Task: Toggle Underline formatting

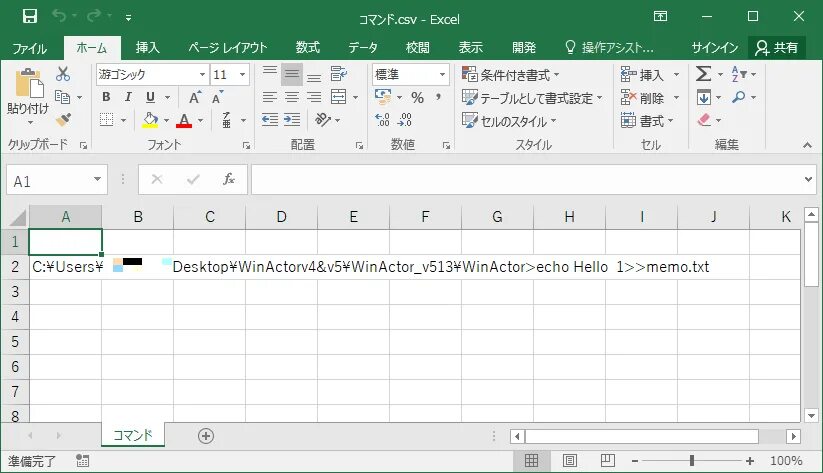Action: [151, 97]
